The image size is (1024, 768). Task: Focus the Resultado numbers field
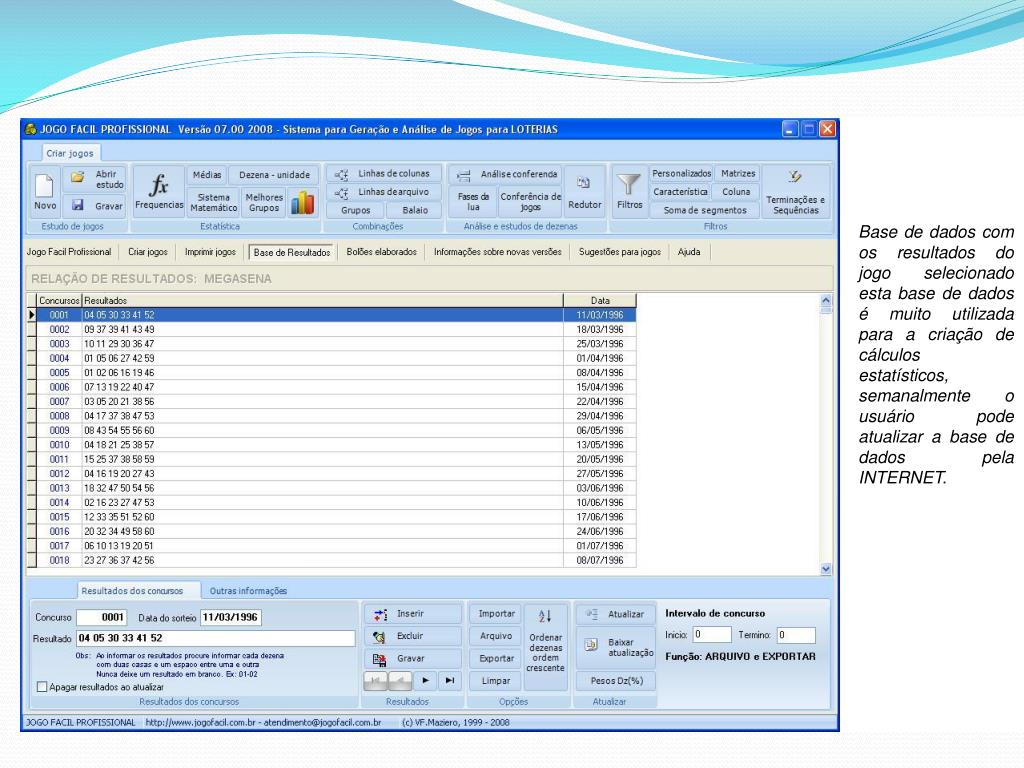point(216,638)
